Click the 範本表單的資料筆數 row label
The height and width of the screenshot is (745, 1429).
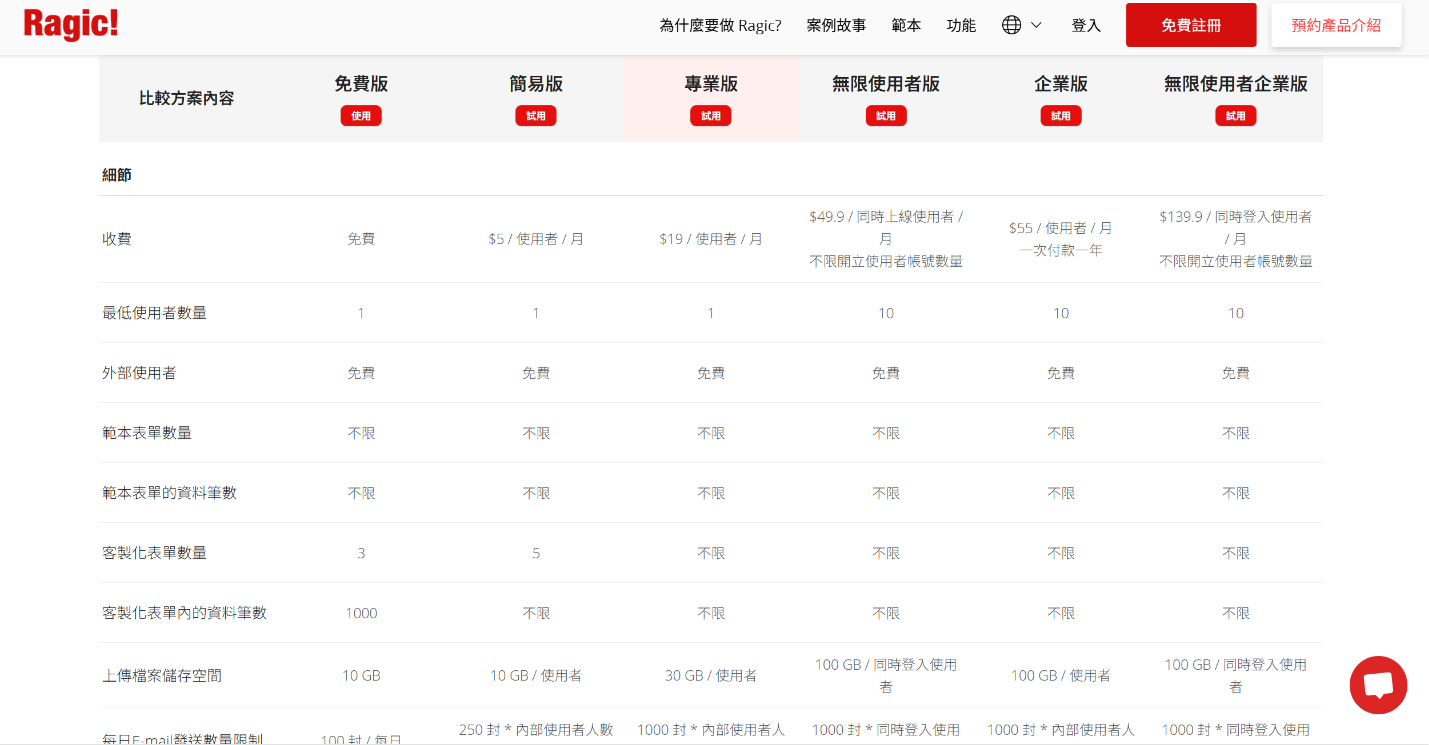click(169, 493)
